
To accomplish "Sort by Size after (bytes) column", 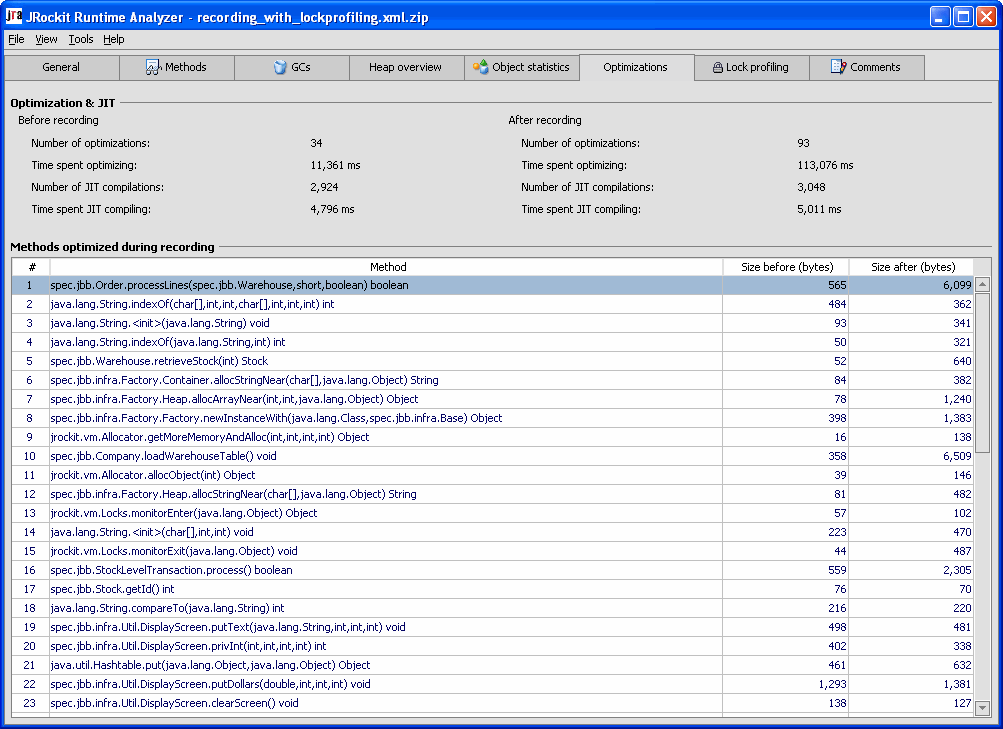I will tap(912, 267).
